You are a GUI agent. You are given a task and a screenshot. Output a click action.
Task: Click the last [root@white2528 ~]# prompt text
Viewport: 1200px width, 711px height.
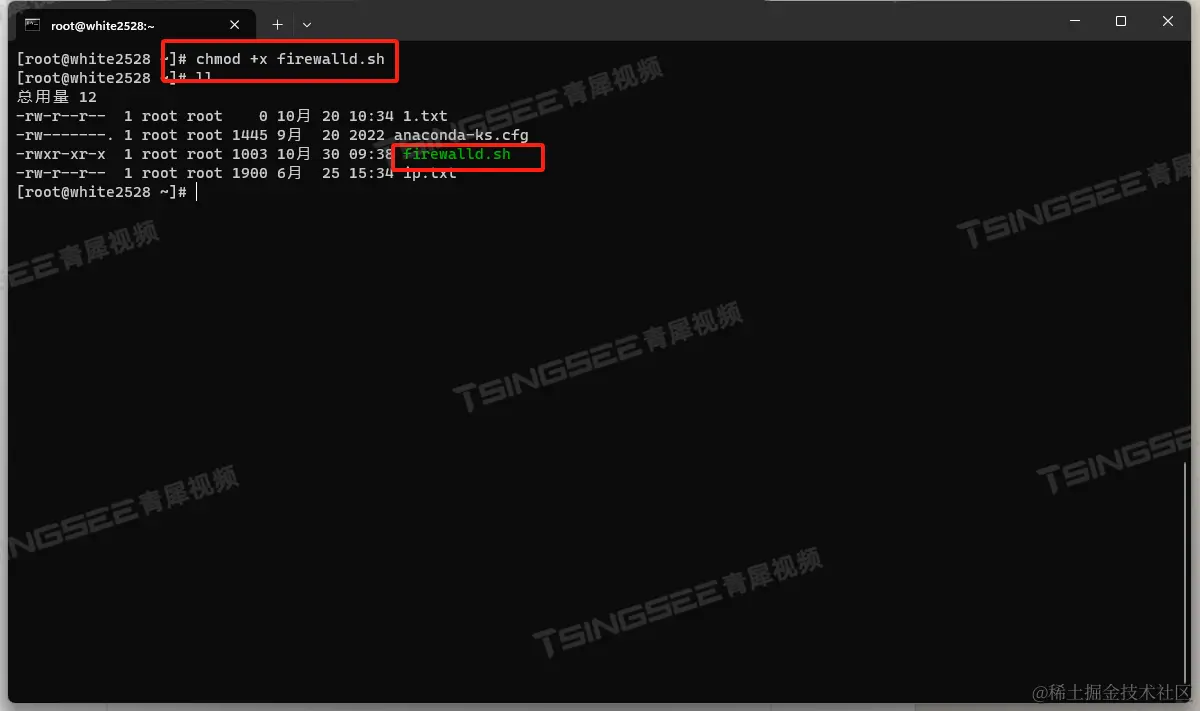(102, 192)
